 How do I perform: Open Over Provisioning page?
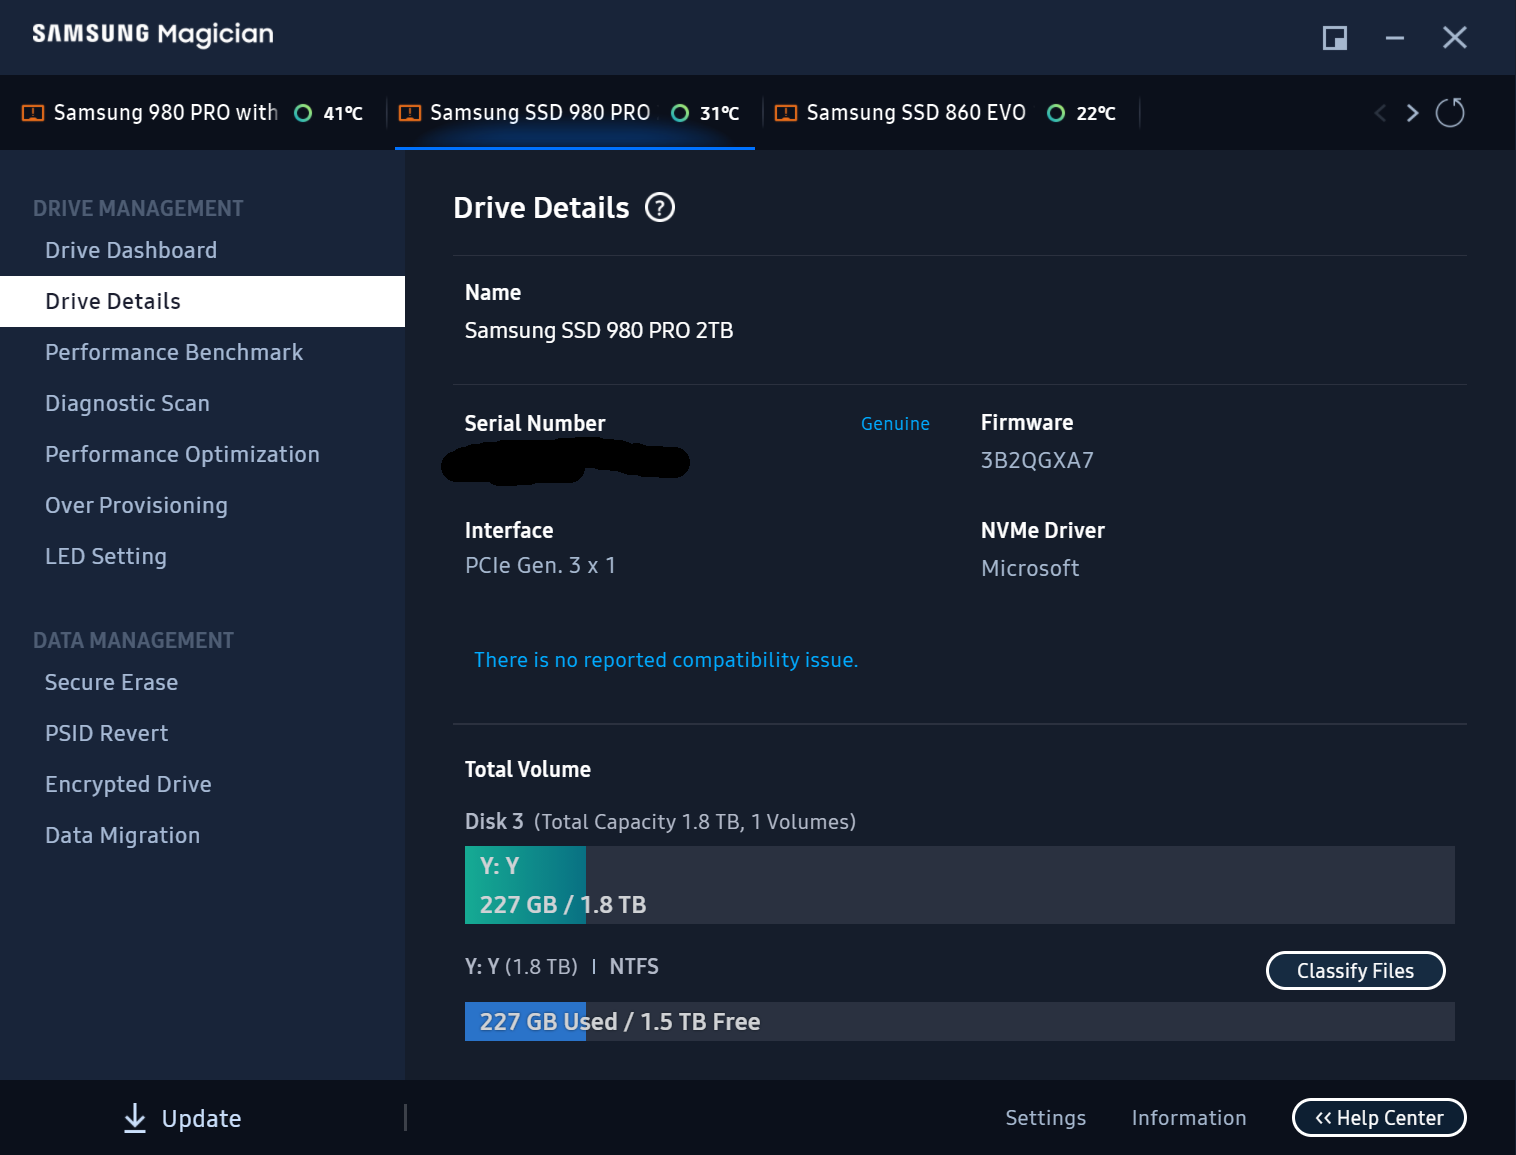tap(202, 505)
